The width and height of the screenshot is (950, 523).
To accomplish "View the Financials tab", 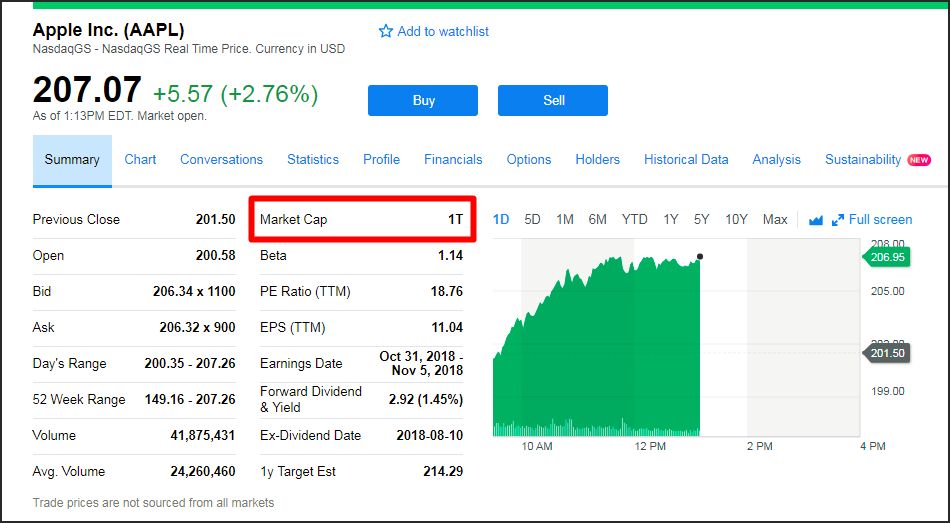I will [x=453, y=159].
